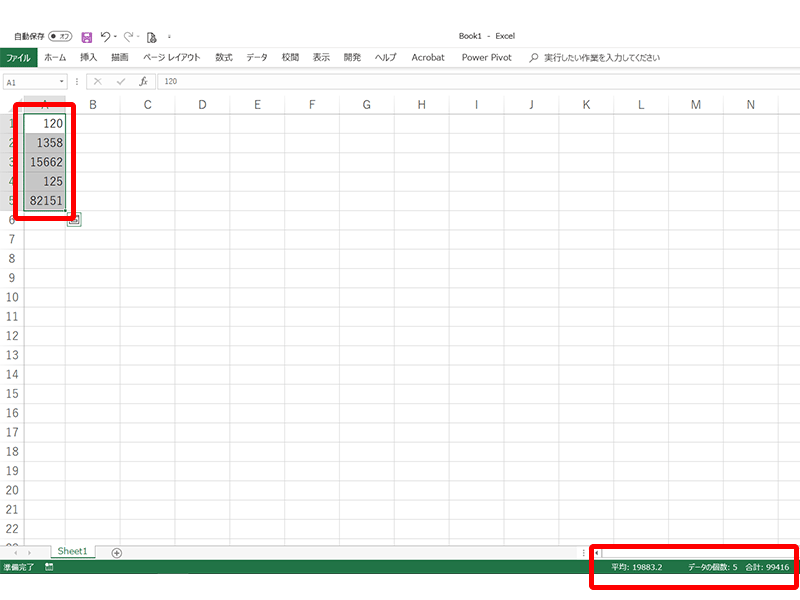
Task: Click the Undo arrow icon
Action: 105,36
